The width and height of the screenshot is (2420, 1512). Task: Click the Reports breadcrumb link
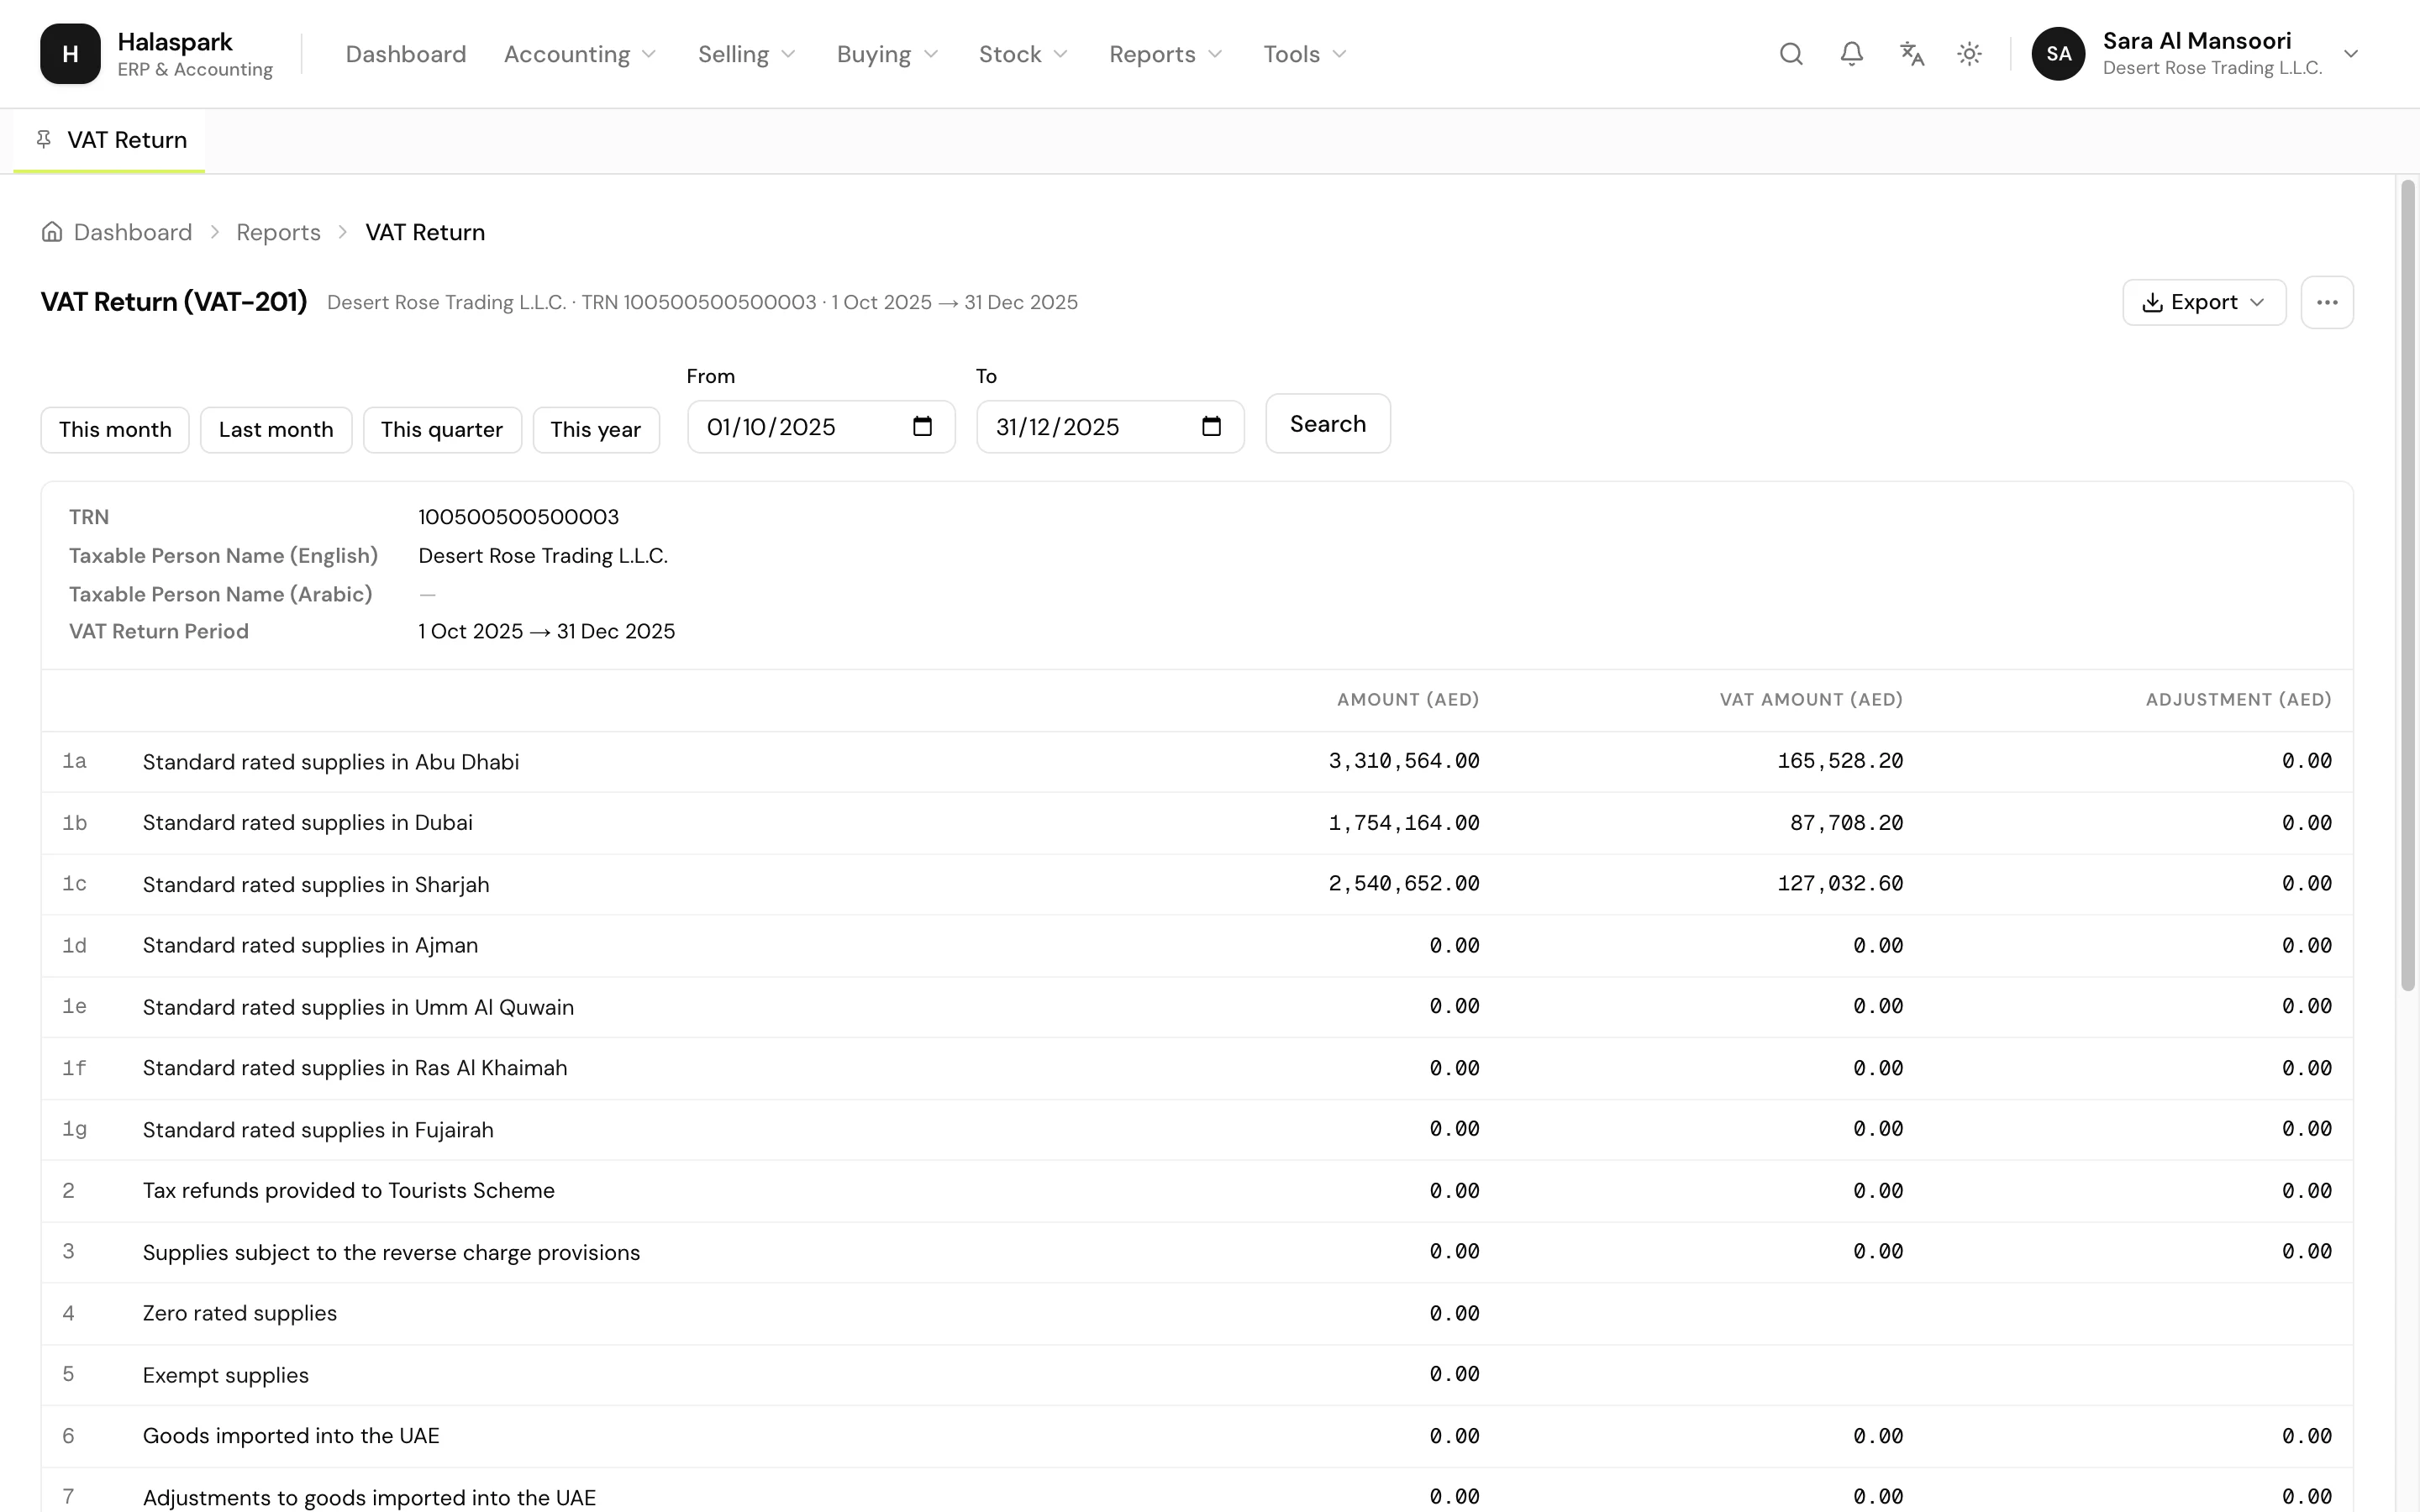[278, 232]
